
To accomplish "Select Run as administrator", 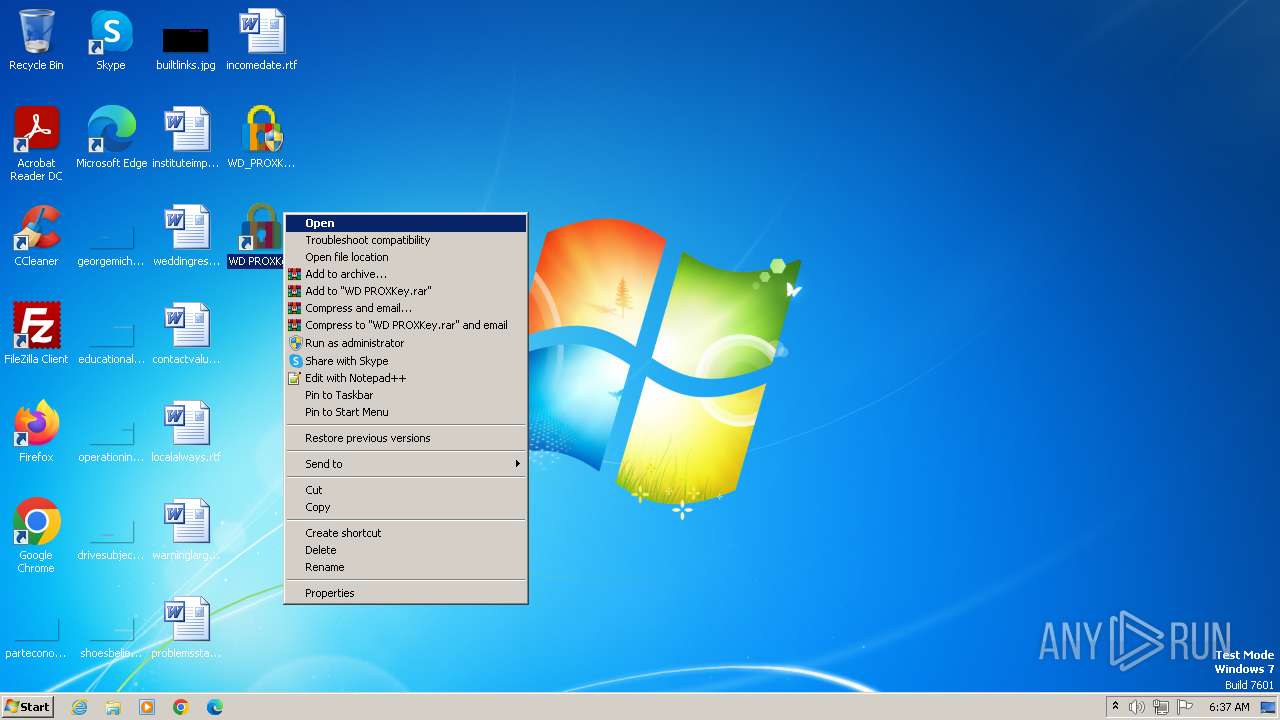I will point(406,343).
